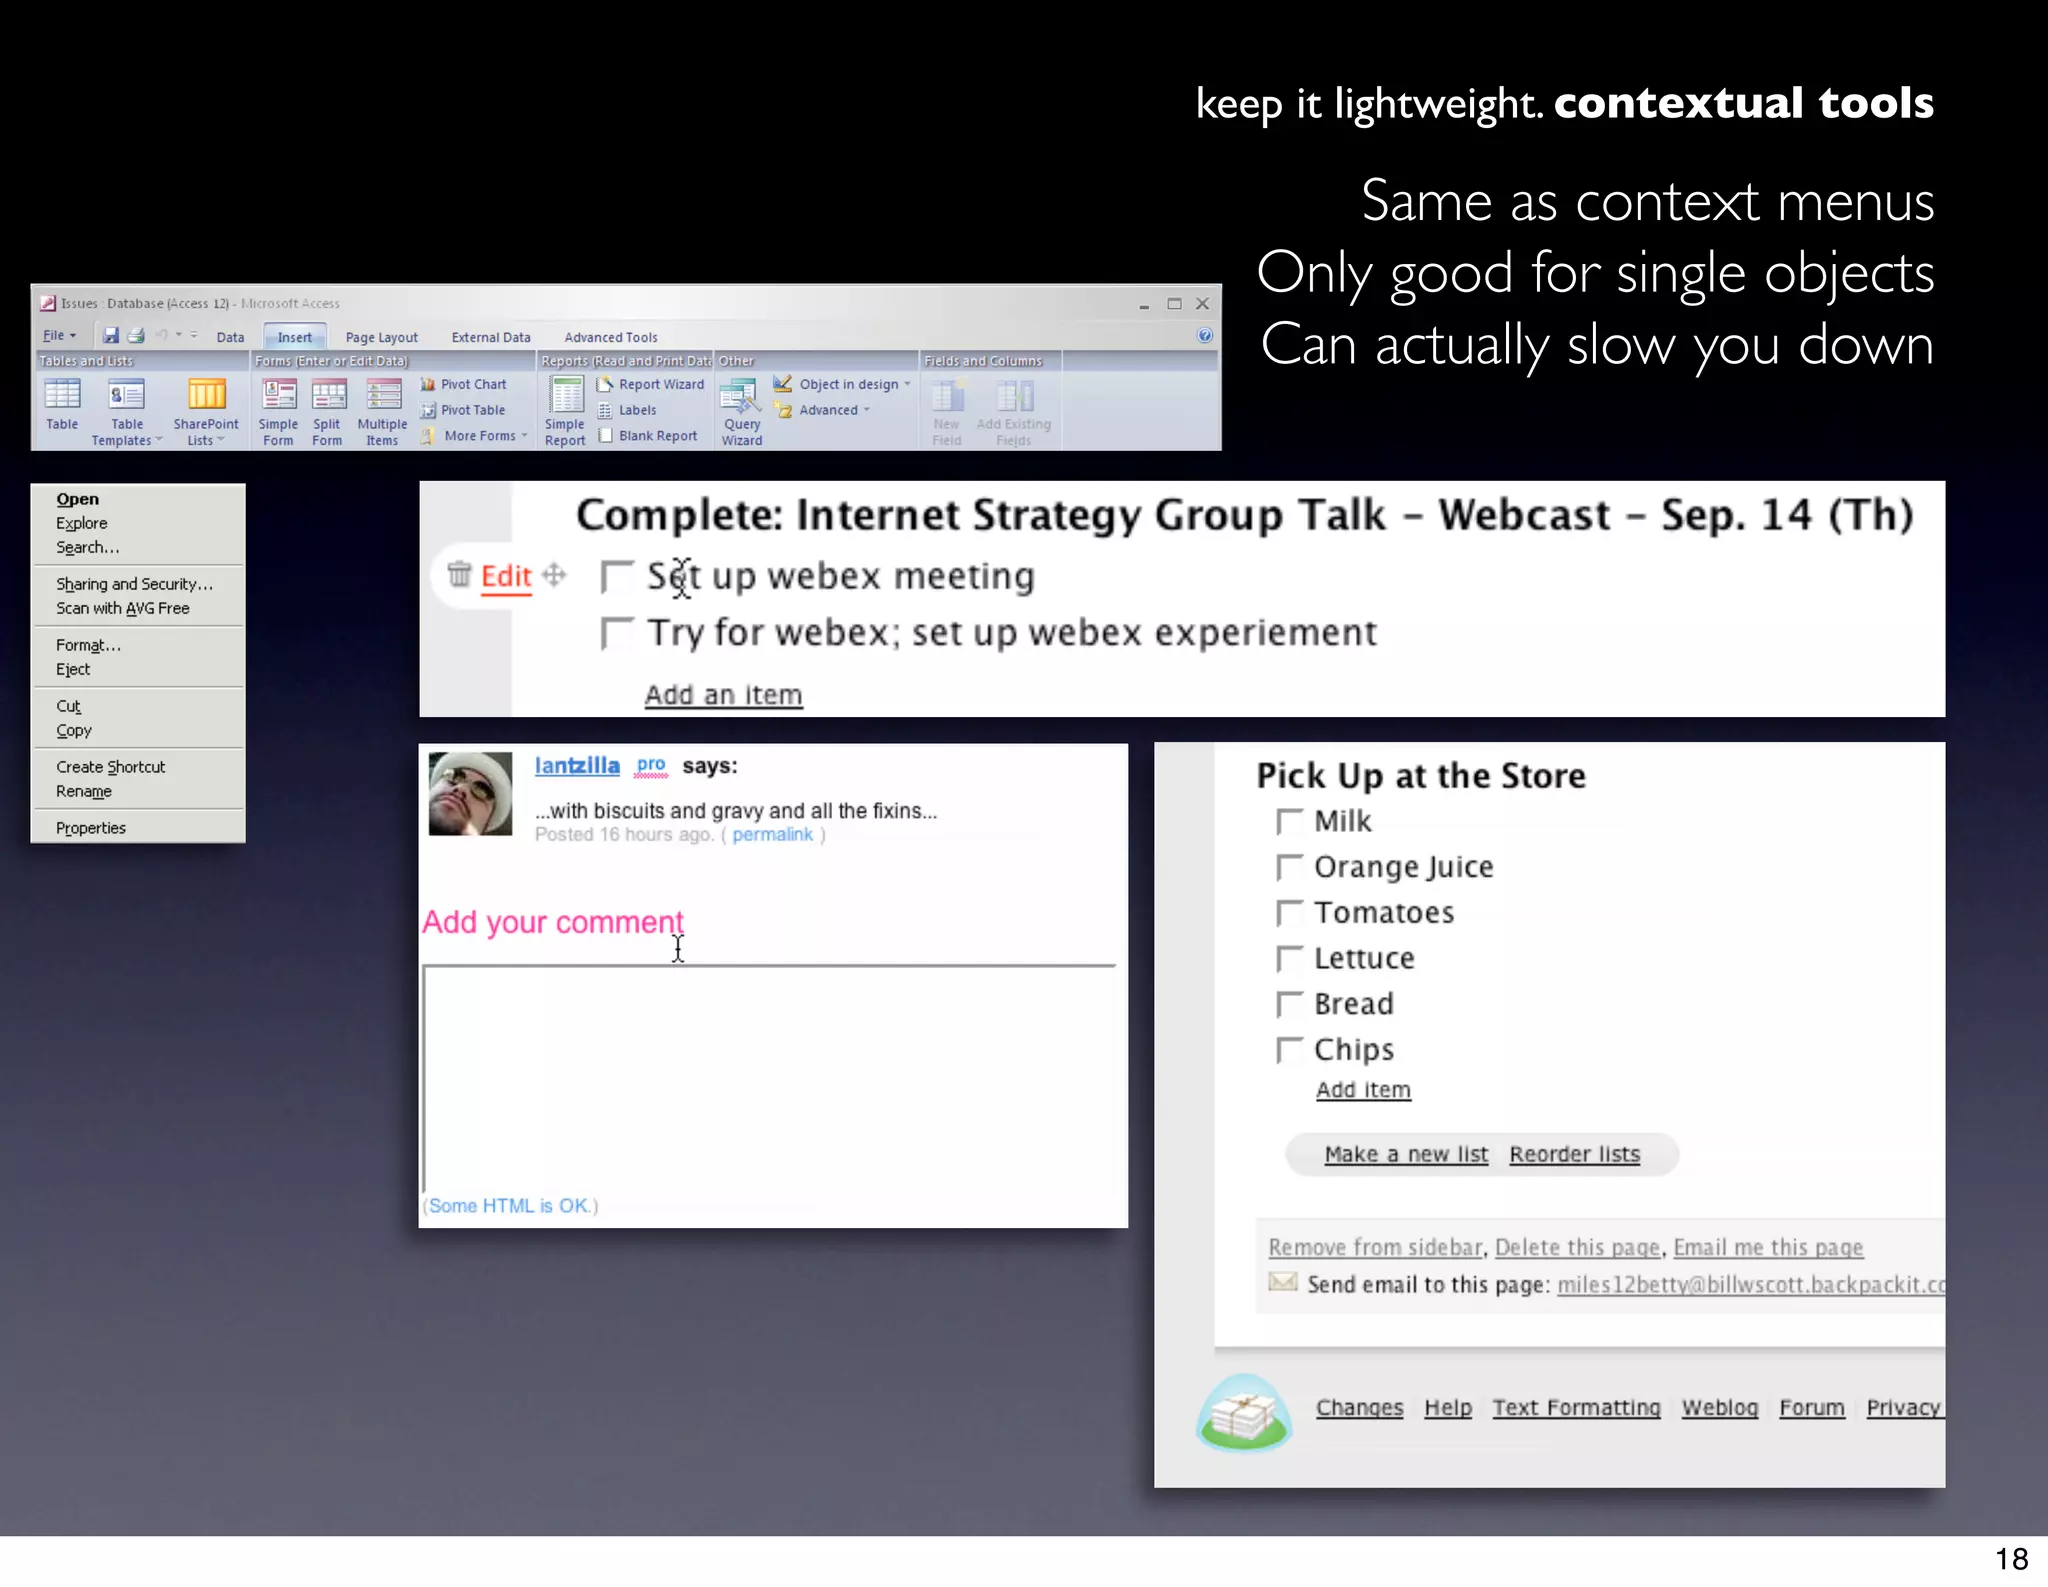
Task: Check the Bread checkbox
Action: pos(1290,1004)
